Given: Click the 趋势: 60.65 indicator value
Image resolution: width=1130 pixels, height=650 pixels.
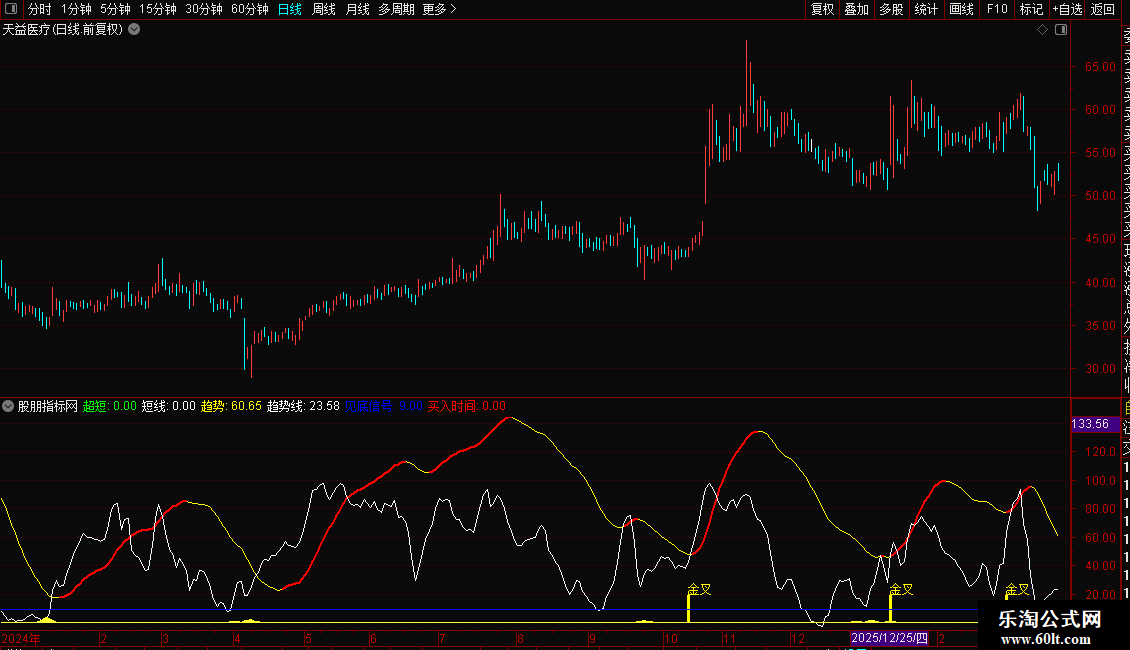Looking at the screenshot, I should 231,406.
